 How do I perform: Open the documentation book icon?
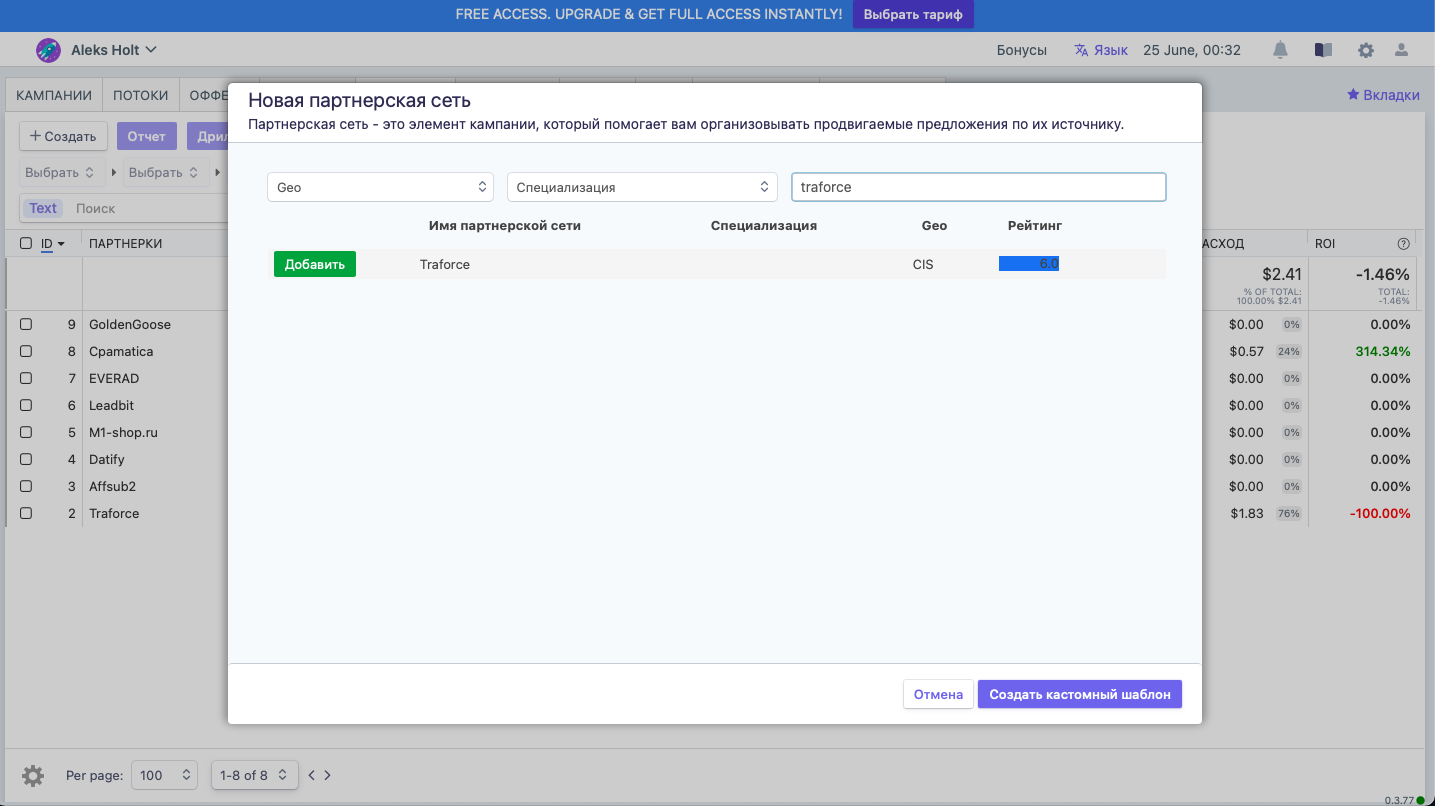[1323, 50]
